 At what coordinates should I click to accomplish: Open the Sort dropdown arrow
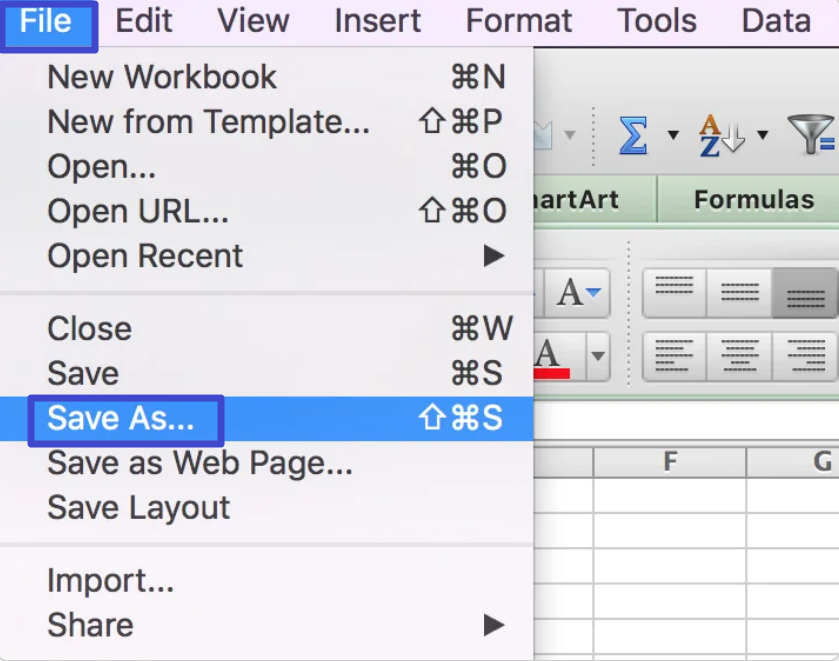762,135
